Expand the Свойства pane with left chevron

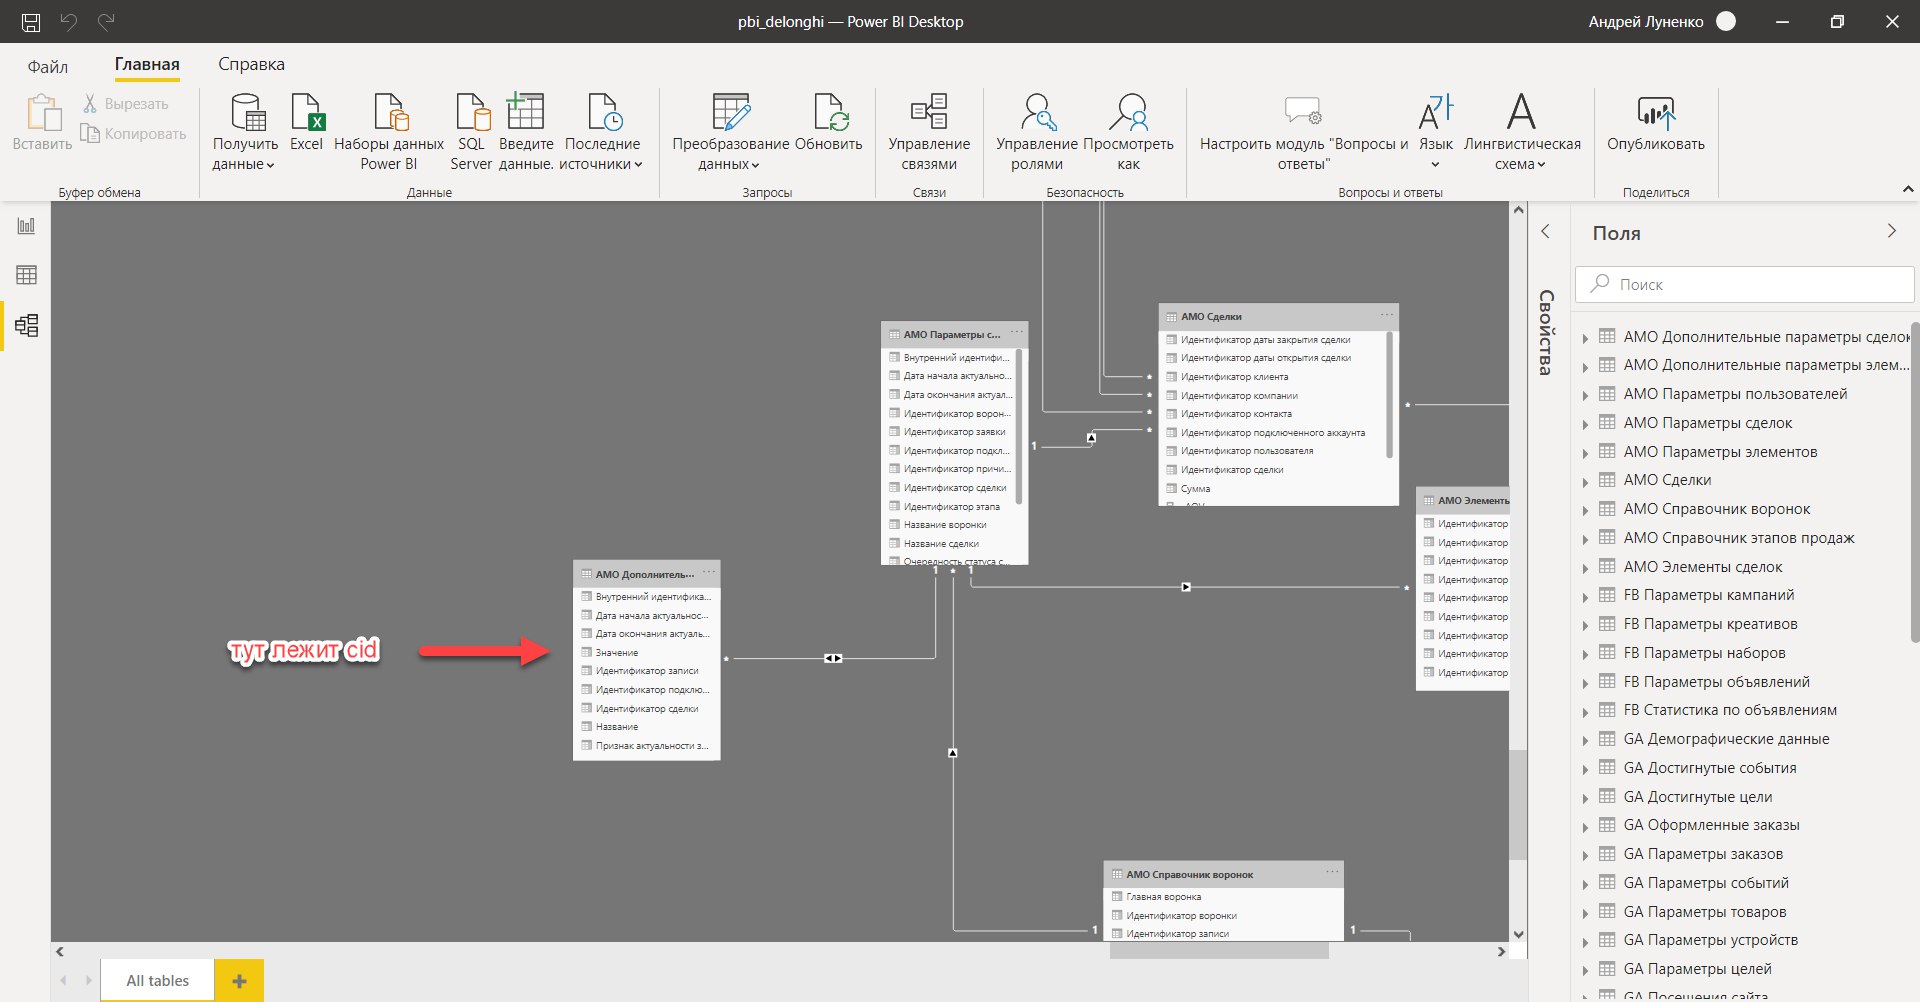pos(1546,232)
